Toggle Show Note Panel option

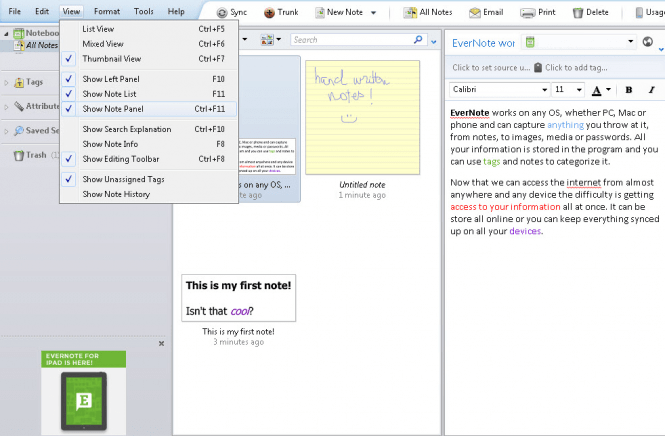coord(148,109)
